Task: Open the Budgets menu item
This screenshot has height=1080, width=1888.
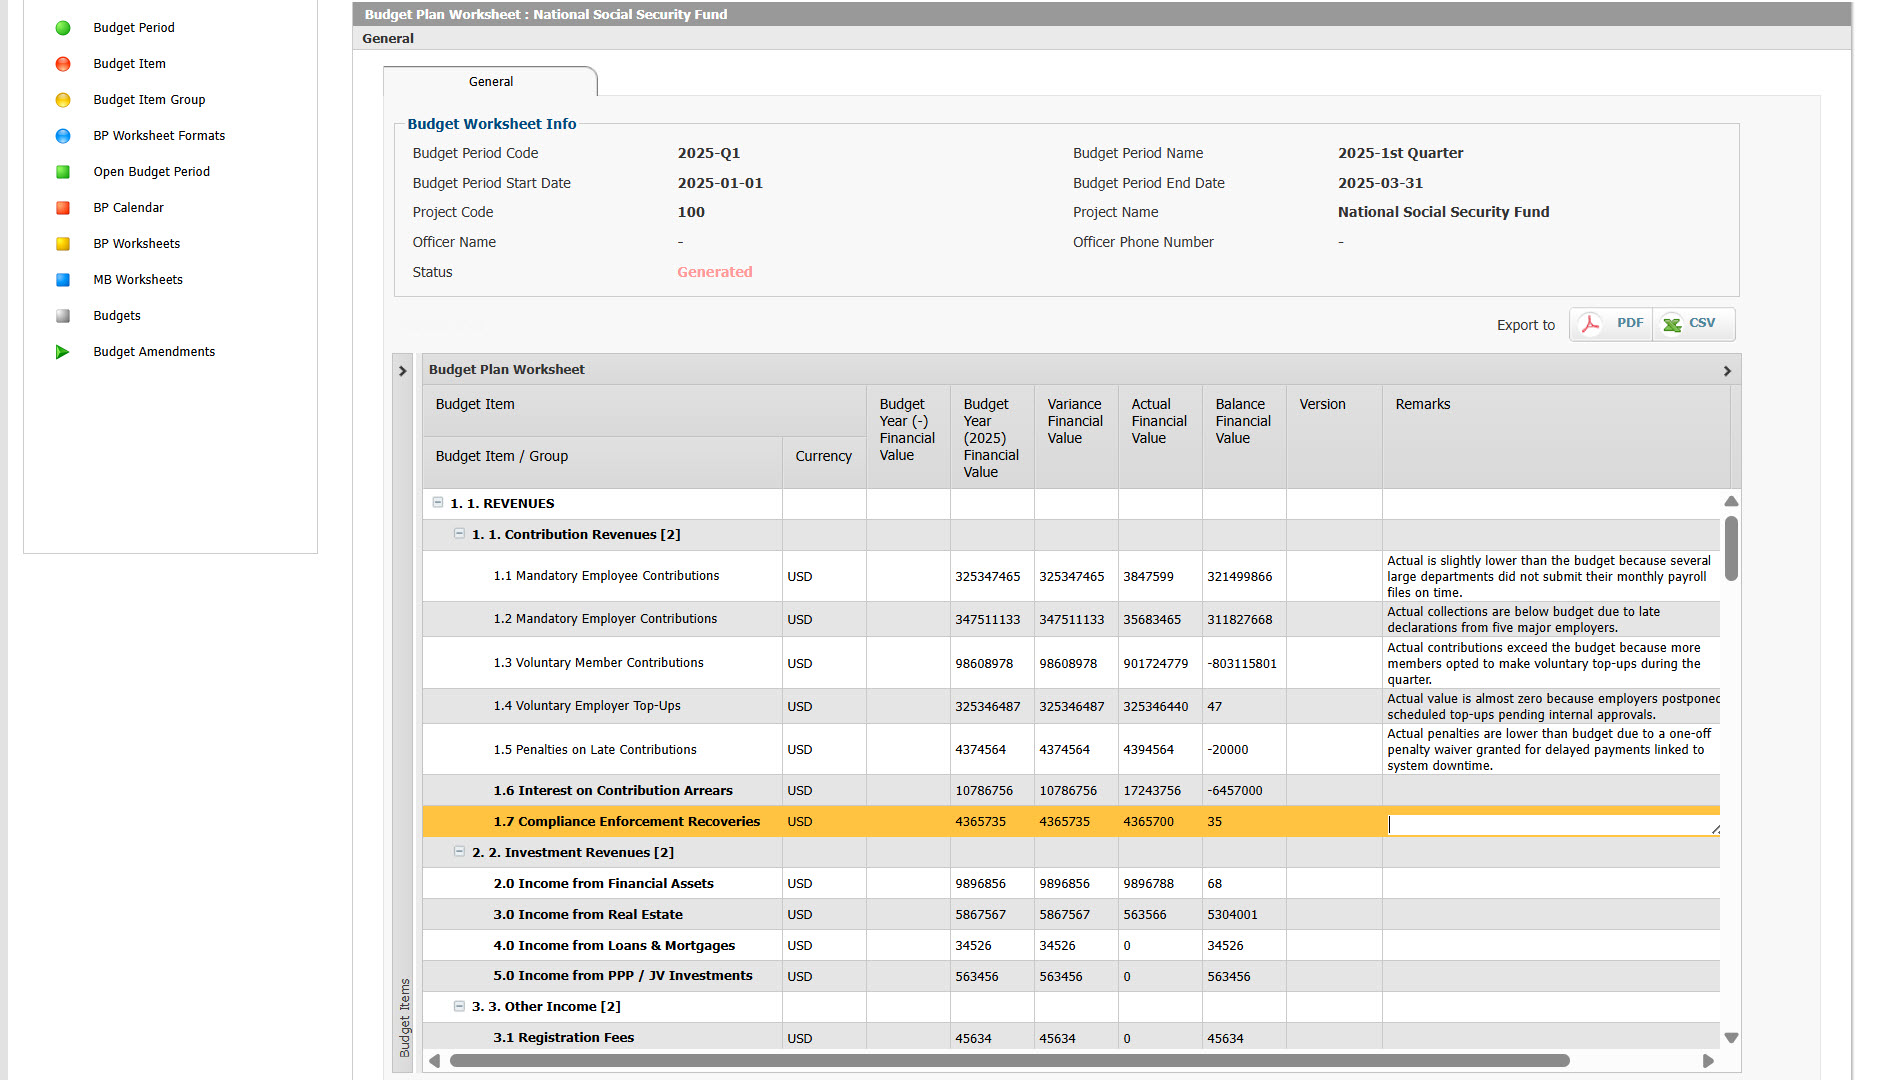Action: [117, 316]
